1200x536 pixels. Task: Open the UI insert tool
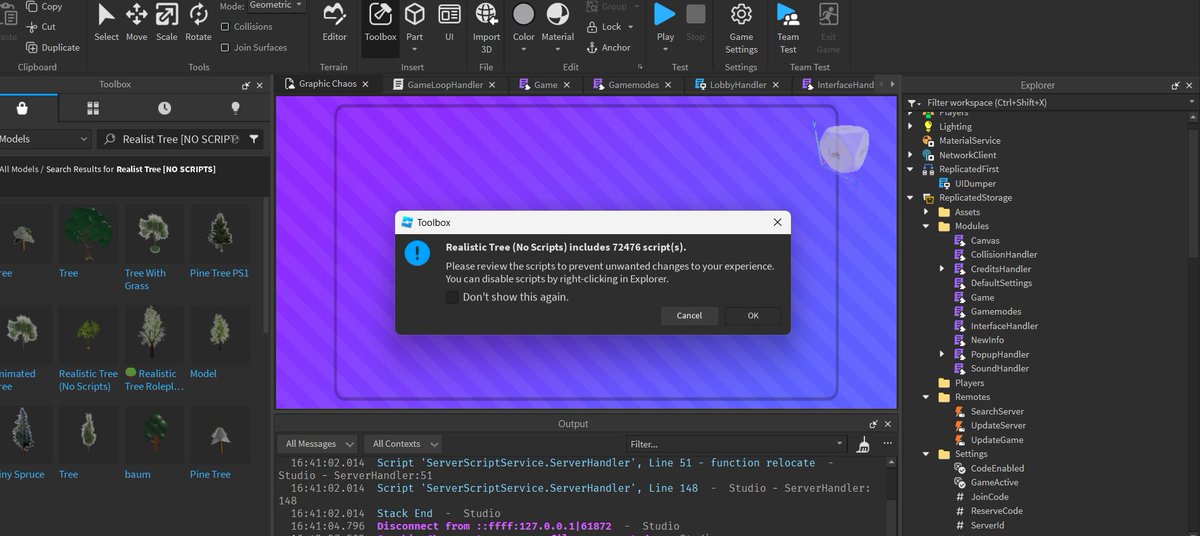(x=449, y=23)
